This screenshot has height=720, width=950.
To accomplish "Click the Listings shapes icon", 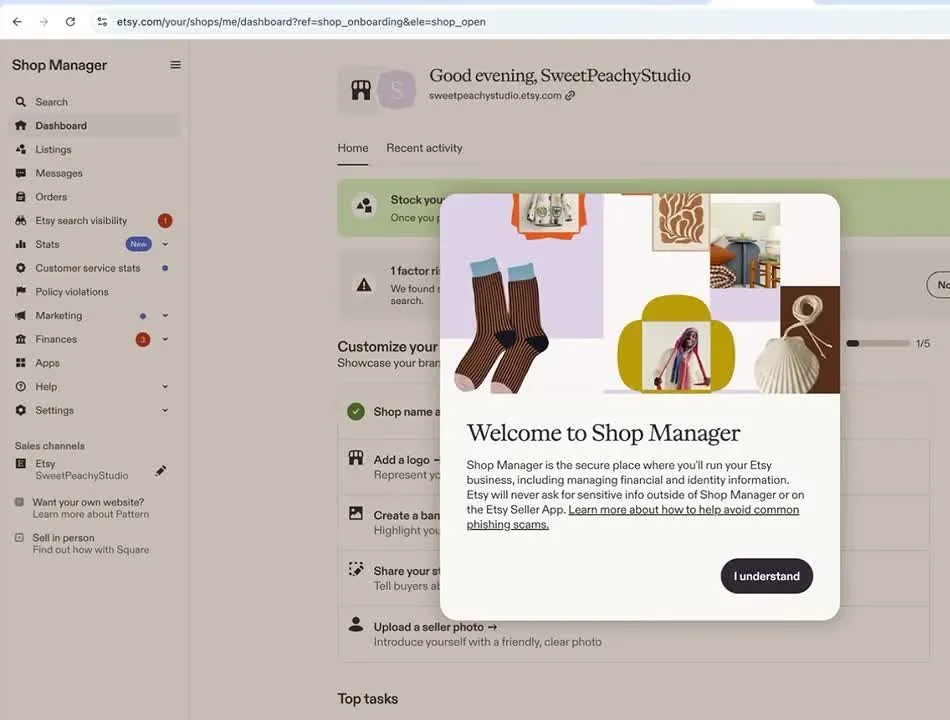I will pos(21,149).
